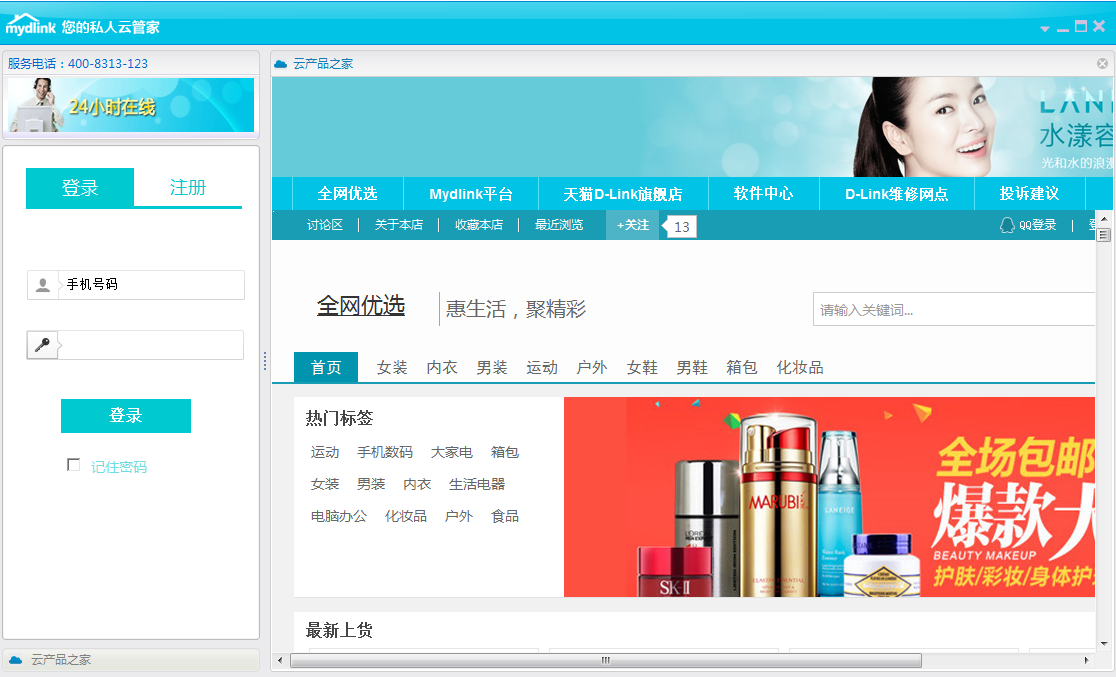Click the follower count badge 13
The width and height of the screenshot is (1116, 677).
680,227
